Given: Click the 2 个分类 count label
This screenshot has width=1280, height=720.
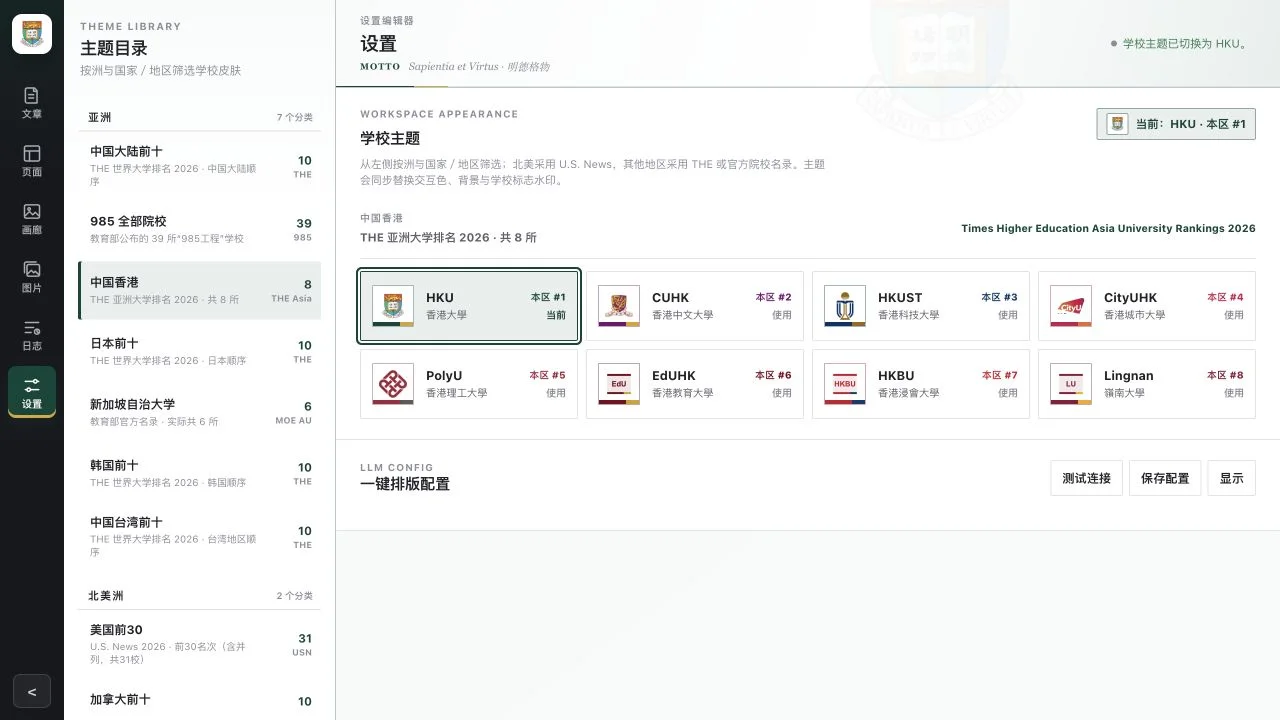Looking at the screenshot, I should click(294, 596).
